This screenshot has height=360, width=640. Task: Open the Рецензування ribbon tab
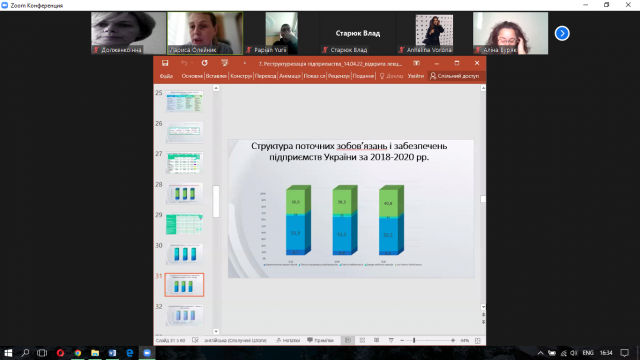click(339, 76)
